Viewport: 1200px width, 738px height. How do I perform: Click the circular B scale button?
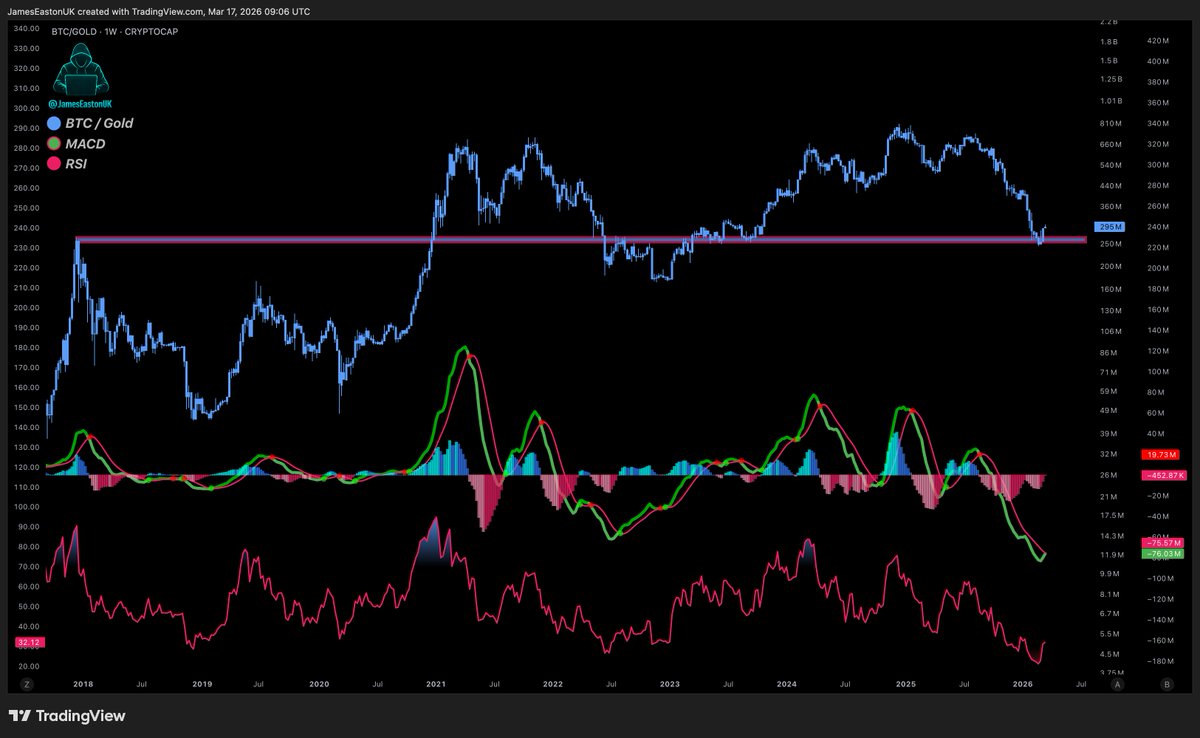pyautogui.click(x=1167, y=685)
